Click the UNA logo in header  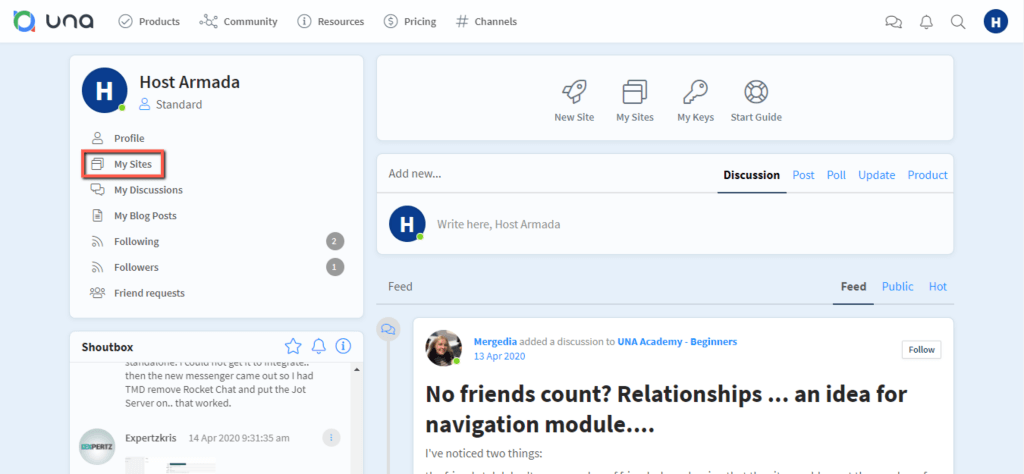(53, 21)
